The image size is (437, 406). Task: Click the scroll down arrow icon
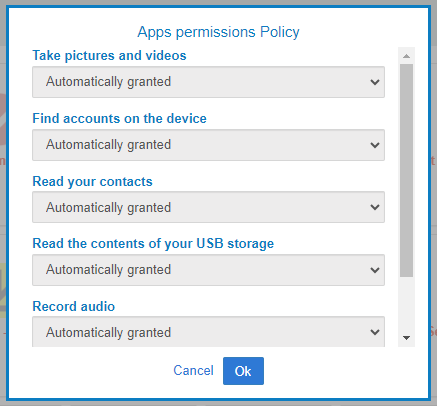pyautogui.click(x=406, y=338)
